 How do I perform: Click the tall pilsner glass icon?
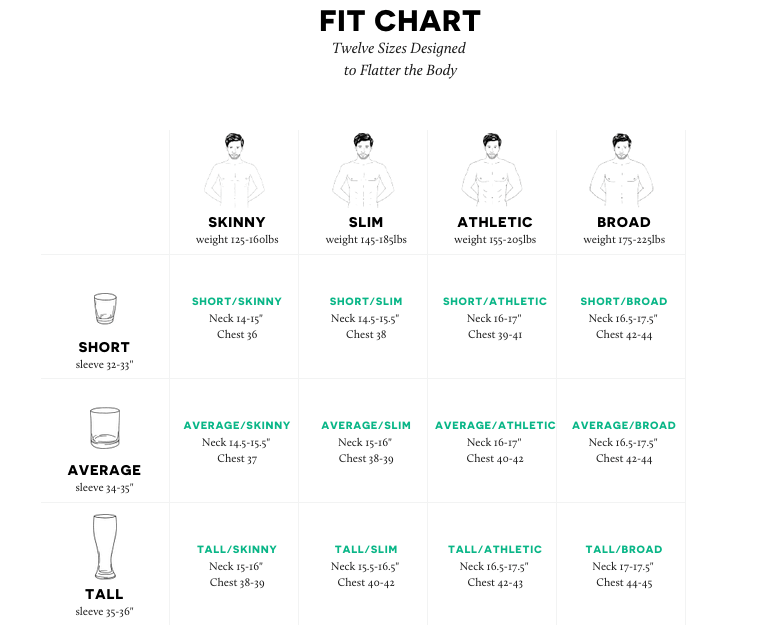click(105, 546)
